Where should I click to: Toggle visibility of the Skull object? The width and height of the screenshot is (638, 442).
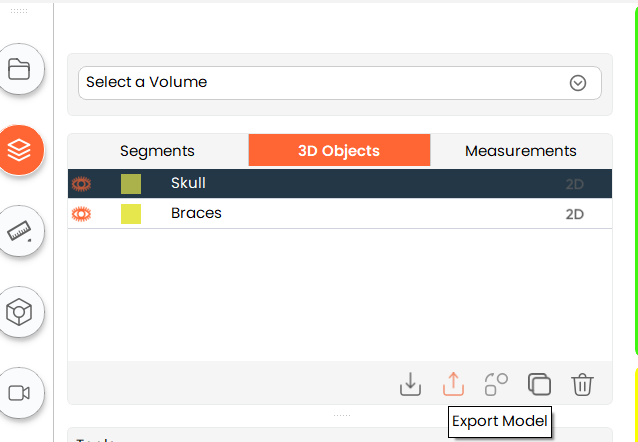(x=82, y=184)
